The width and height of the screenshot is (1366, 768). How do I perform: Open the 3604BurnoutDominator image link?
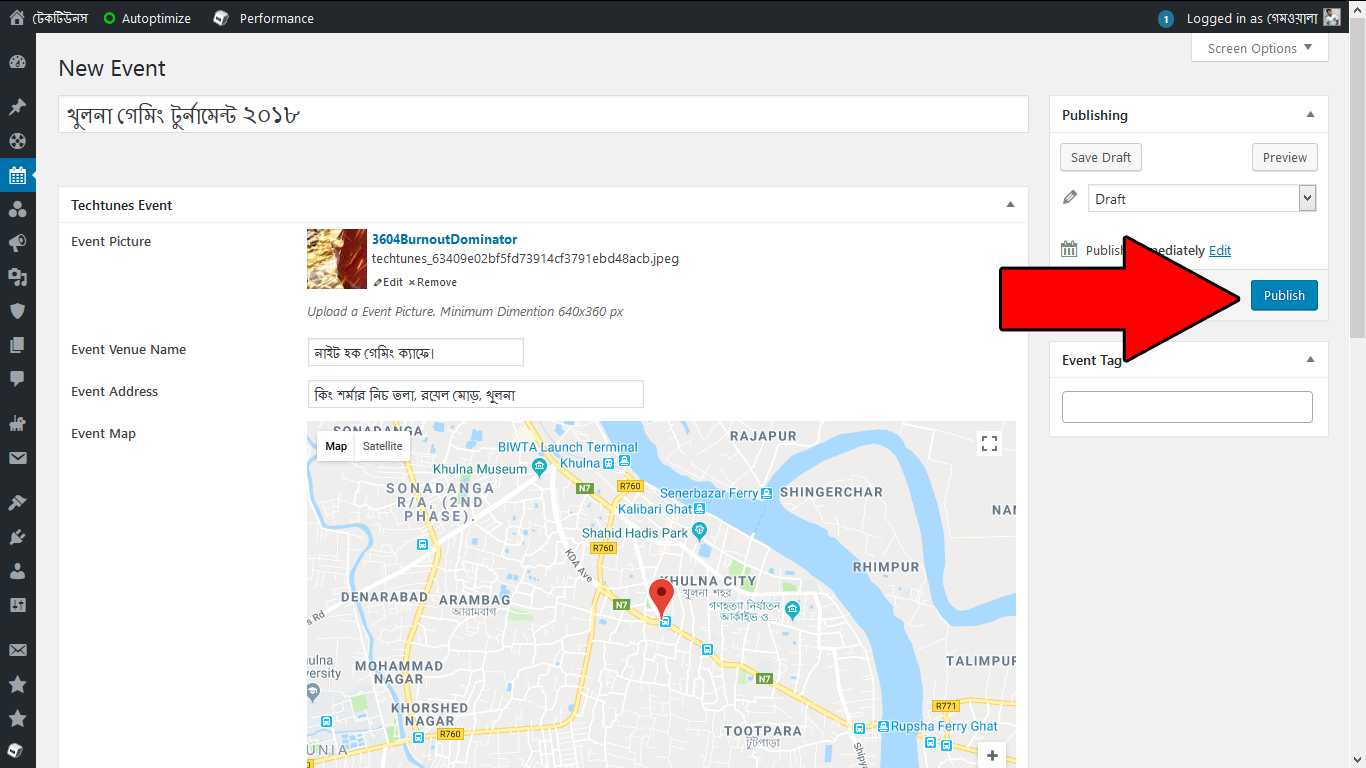(444, 239)
